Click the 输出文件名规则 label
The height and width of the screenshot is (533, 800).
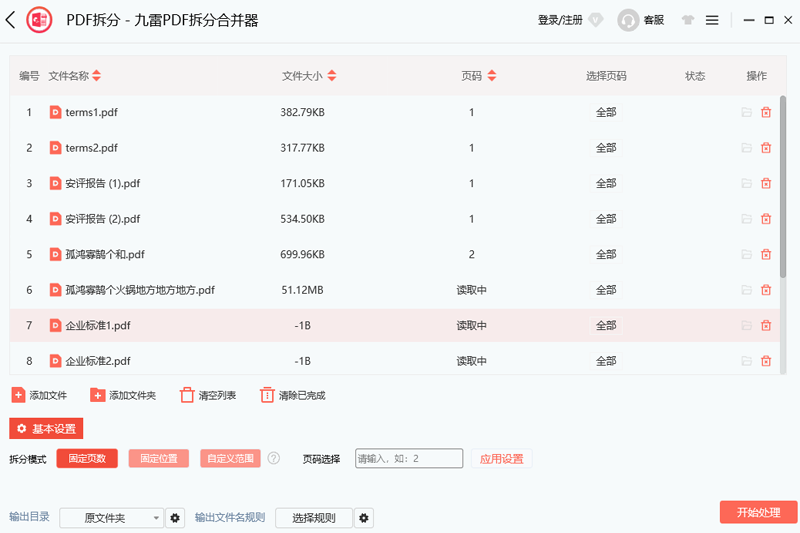click(230, 517)
